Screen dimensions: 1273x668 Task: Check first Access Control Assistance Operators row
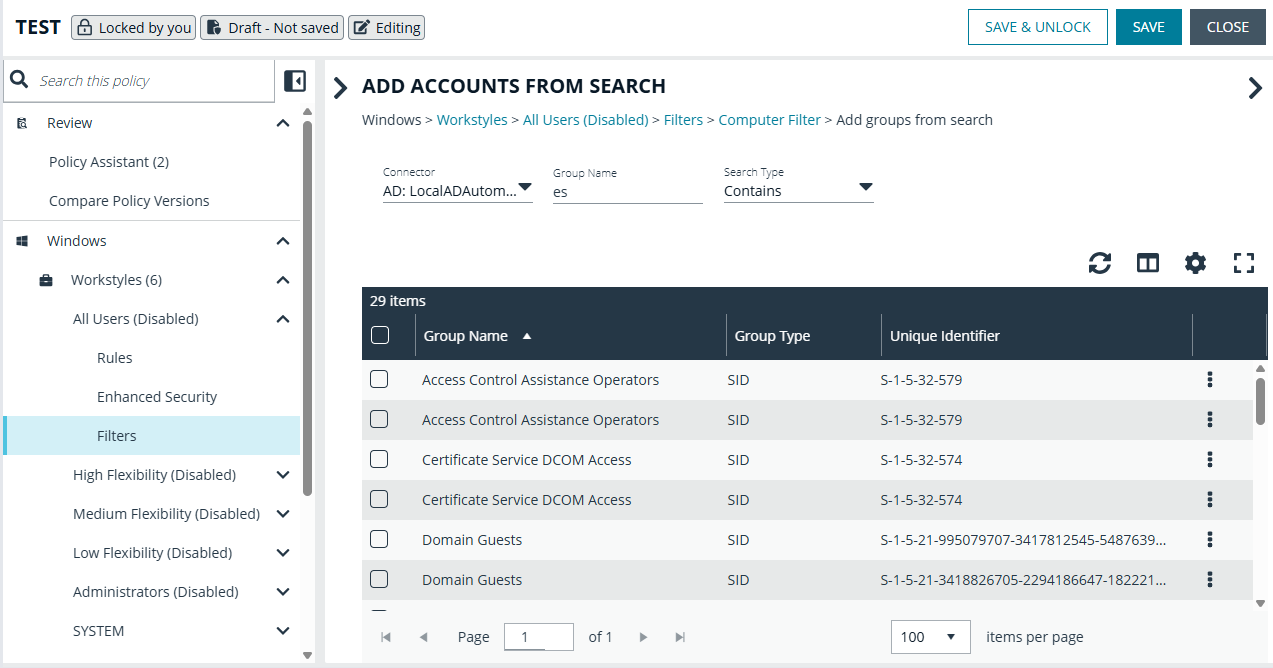tap(379, 379)
